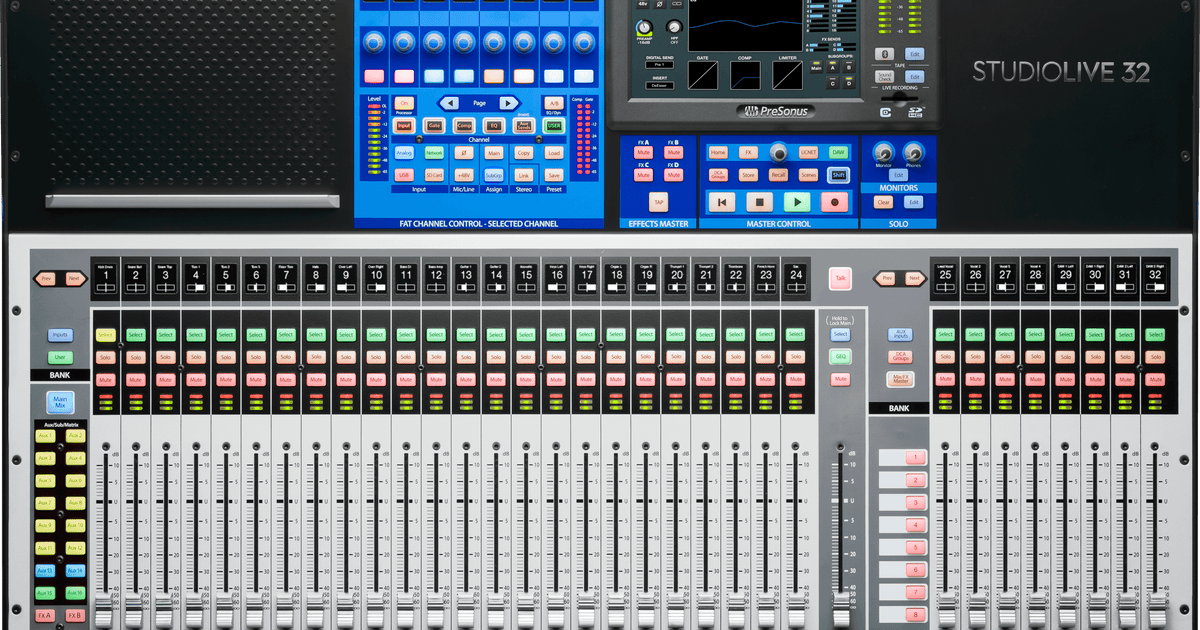Go to previous Fat Channel page arrow
1200x630 pixels.
(x=450, y=103)
